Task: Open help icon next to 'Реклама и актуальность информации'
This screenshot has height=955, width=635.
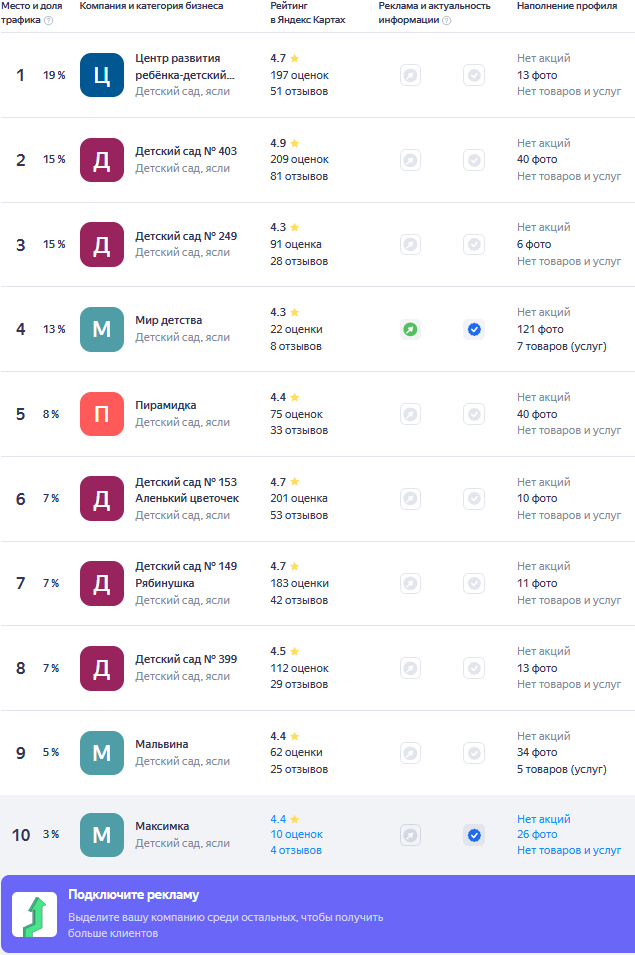Action: (446, 20)
